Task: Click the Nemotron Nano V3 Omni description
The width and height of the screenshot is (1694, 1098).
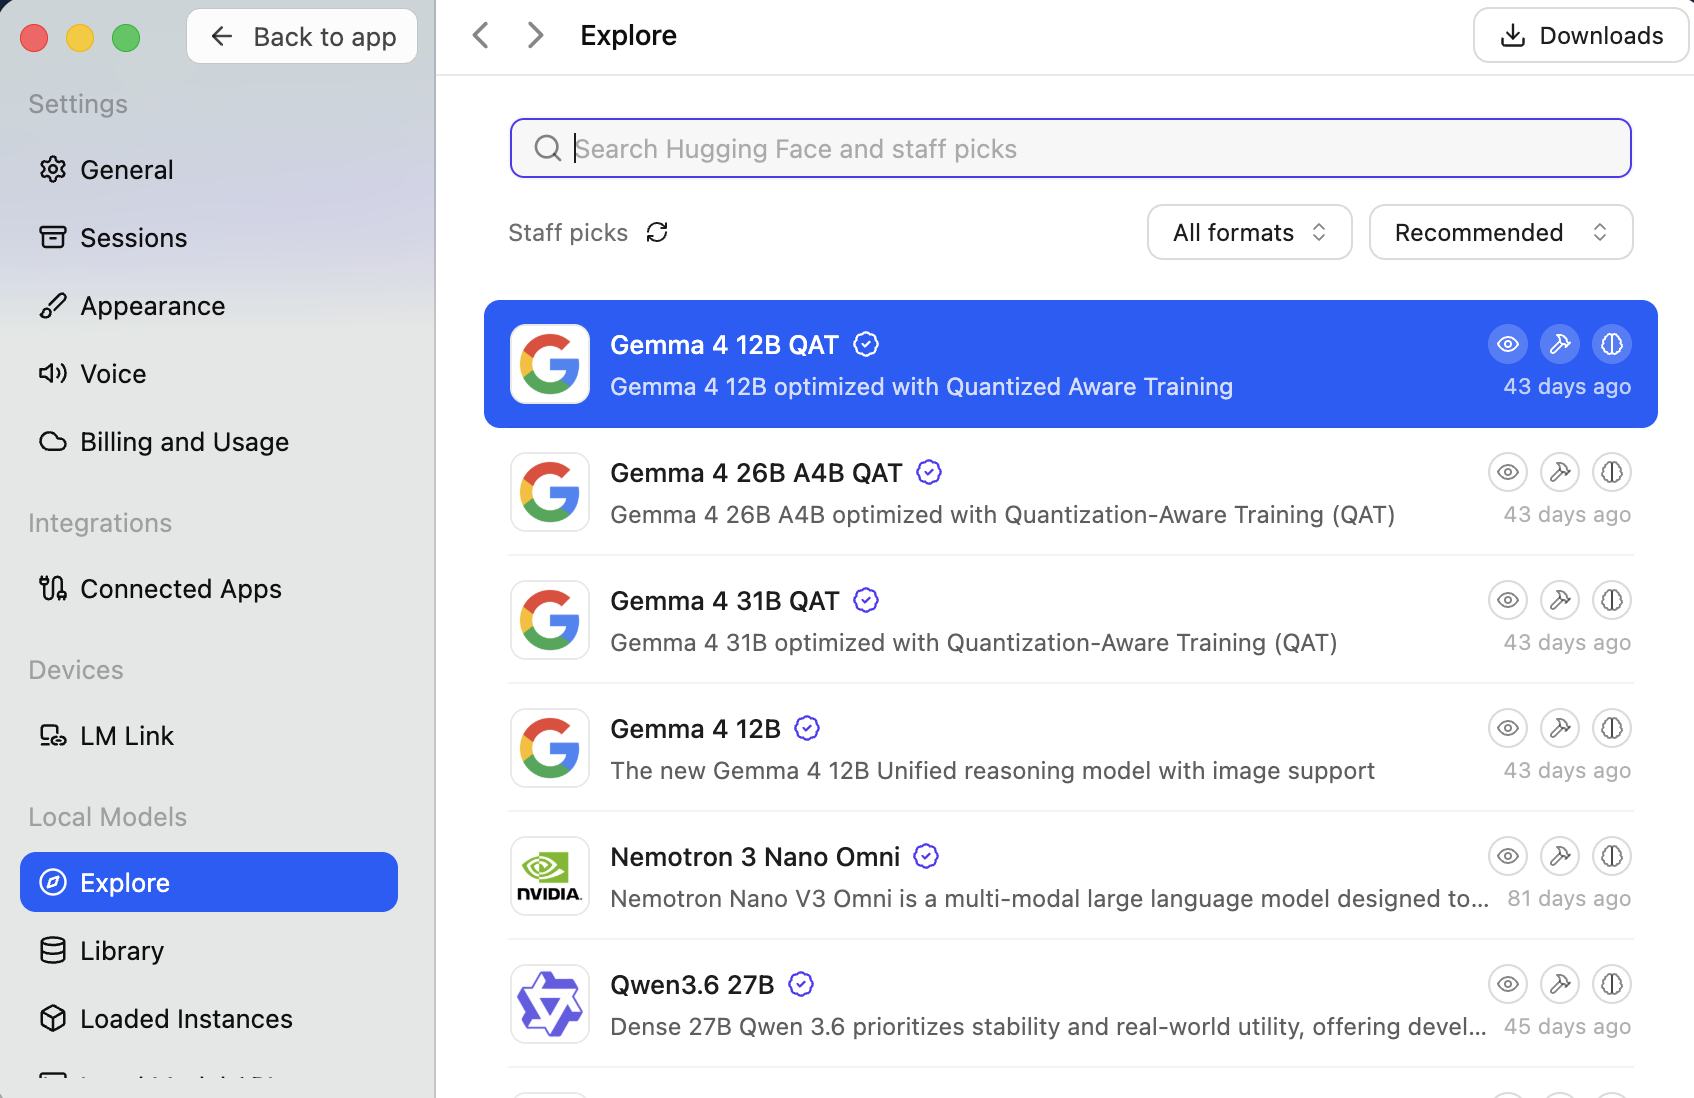Action: click(1049, 899)
